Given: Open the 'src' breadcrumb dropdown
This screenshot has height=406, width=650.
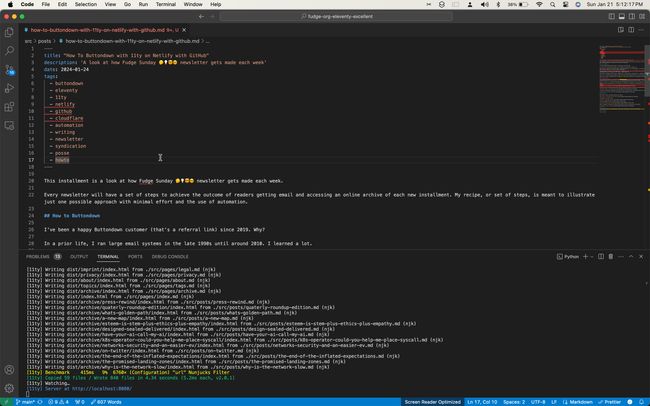Looking at the screenshot, I should tap(28, 41).
